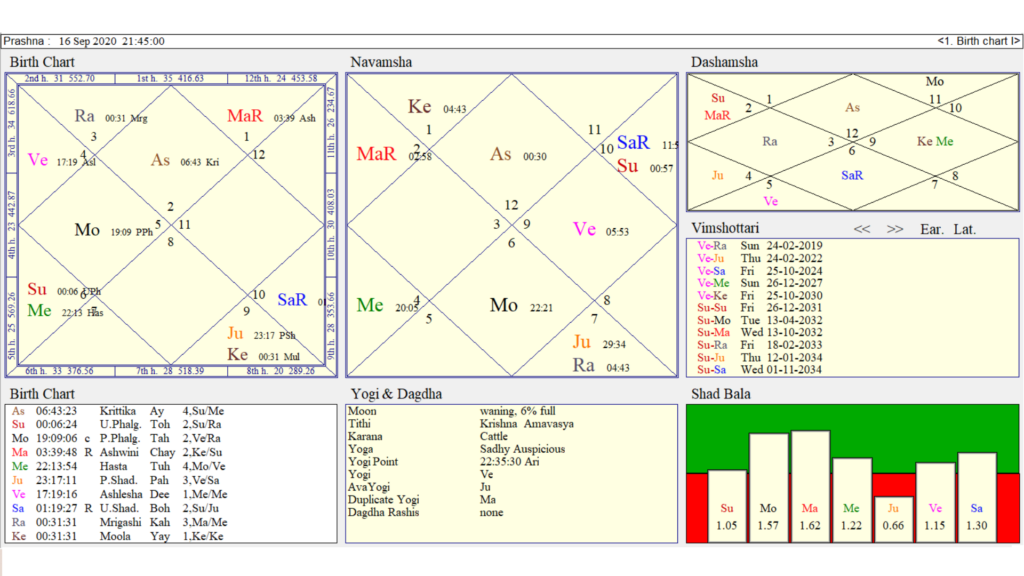Click the Me Hasta row in the planet table
The image size is (1024, 576).
(118, 466)
